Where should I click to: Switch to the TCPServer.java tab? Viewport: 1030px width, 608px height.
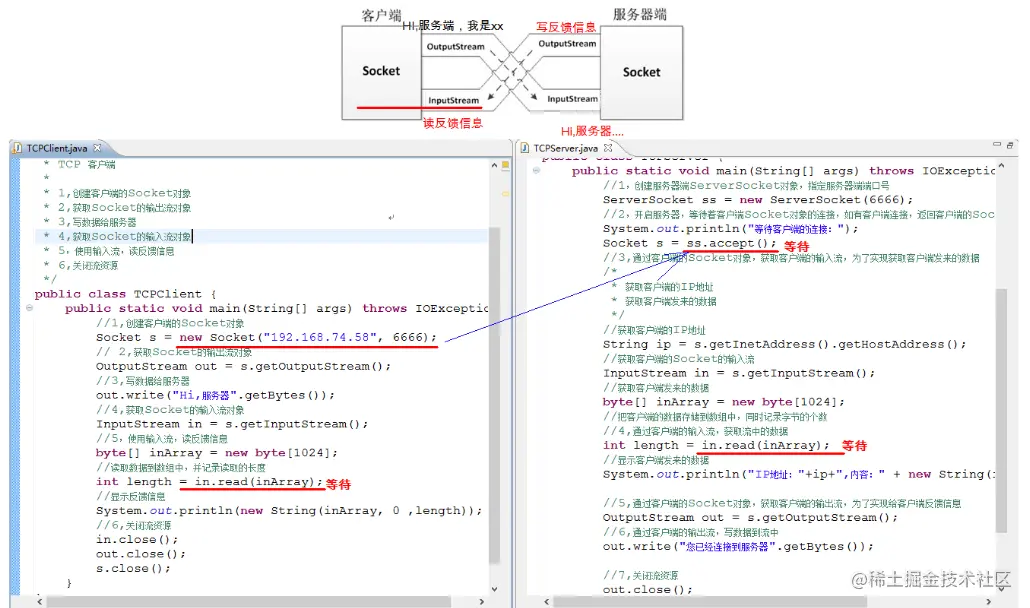[566, 148]
